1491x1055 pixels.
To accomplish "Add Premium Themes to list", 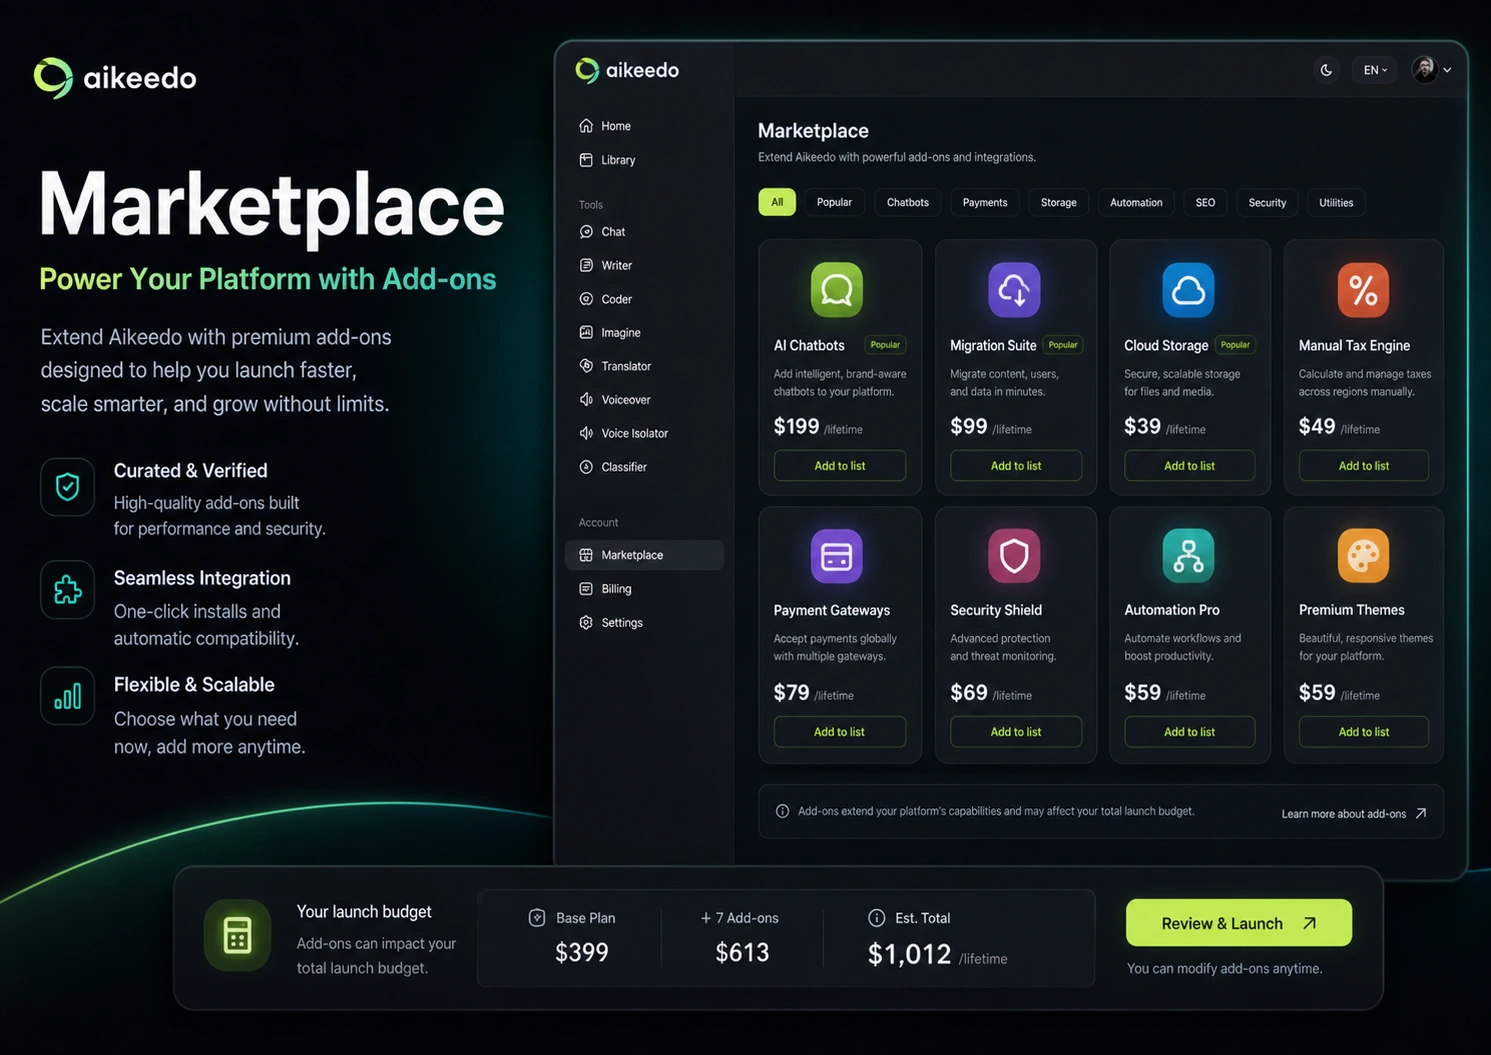I will [x=1364, y=732].
